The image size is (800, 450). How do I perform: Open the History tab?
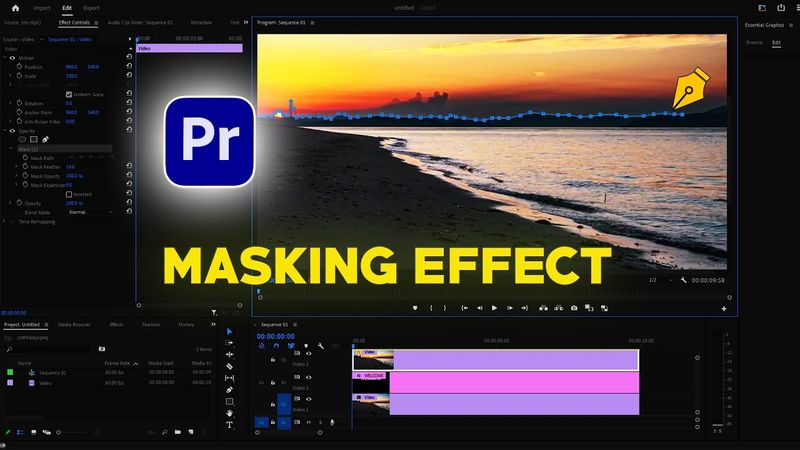coord(186,324)
